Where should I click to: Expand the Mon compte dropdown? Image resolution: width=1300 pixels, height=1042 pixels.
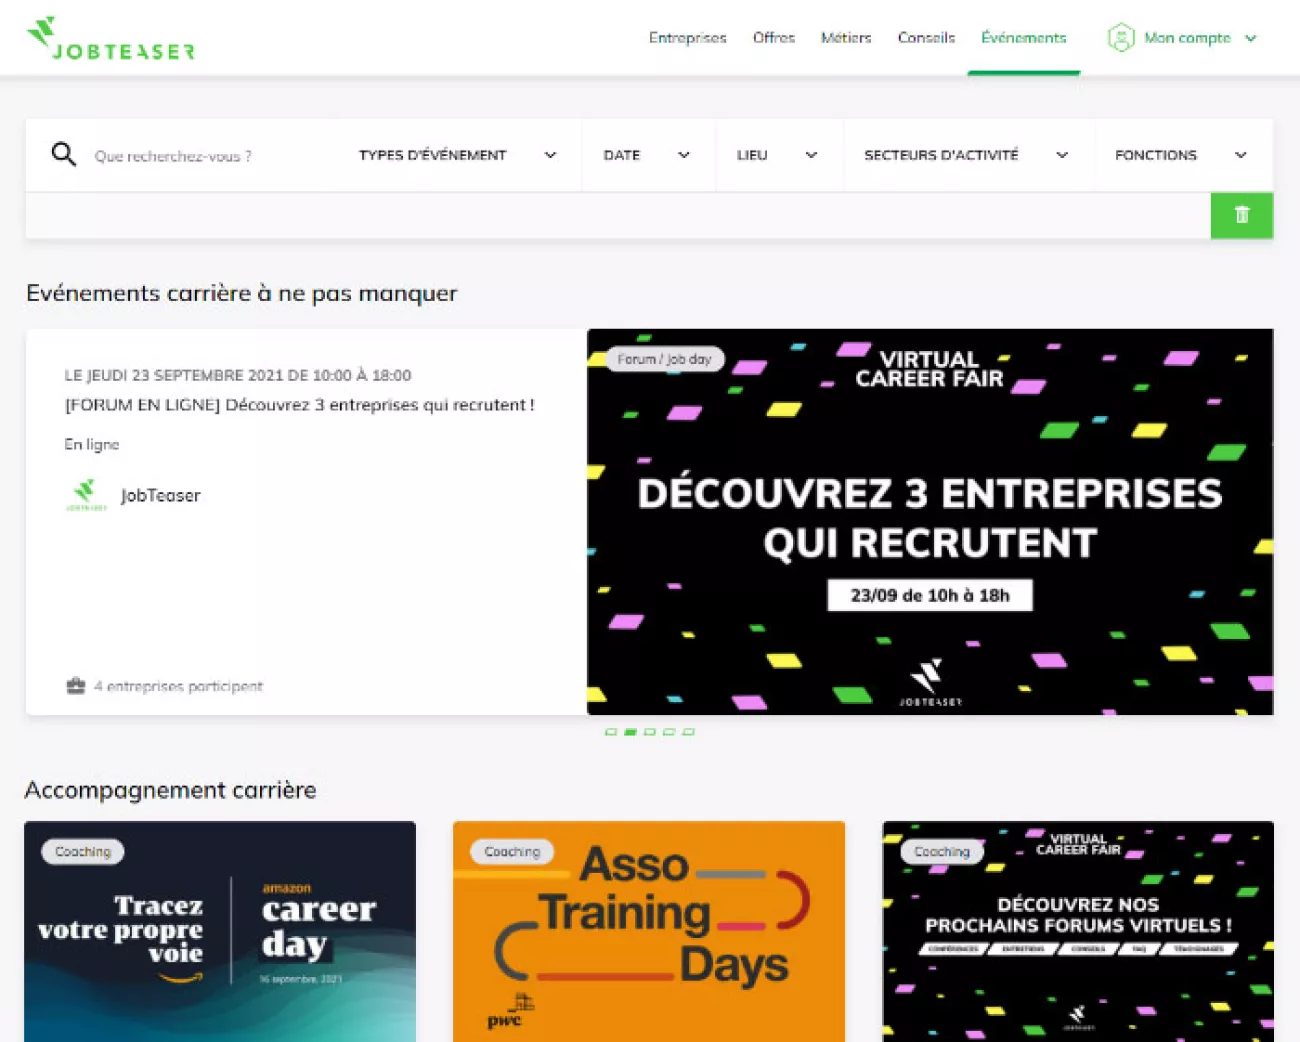1182,38
